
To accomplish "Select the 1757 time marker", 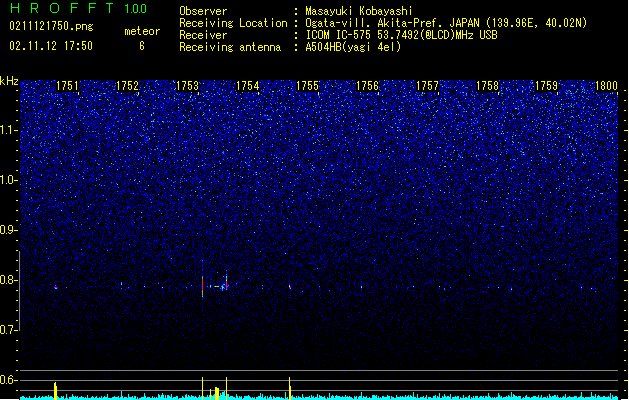I will point(428,86).
